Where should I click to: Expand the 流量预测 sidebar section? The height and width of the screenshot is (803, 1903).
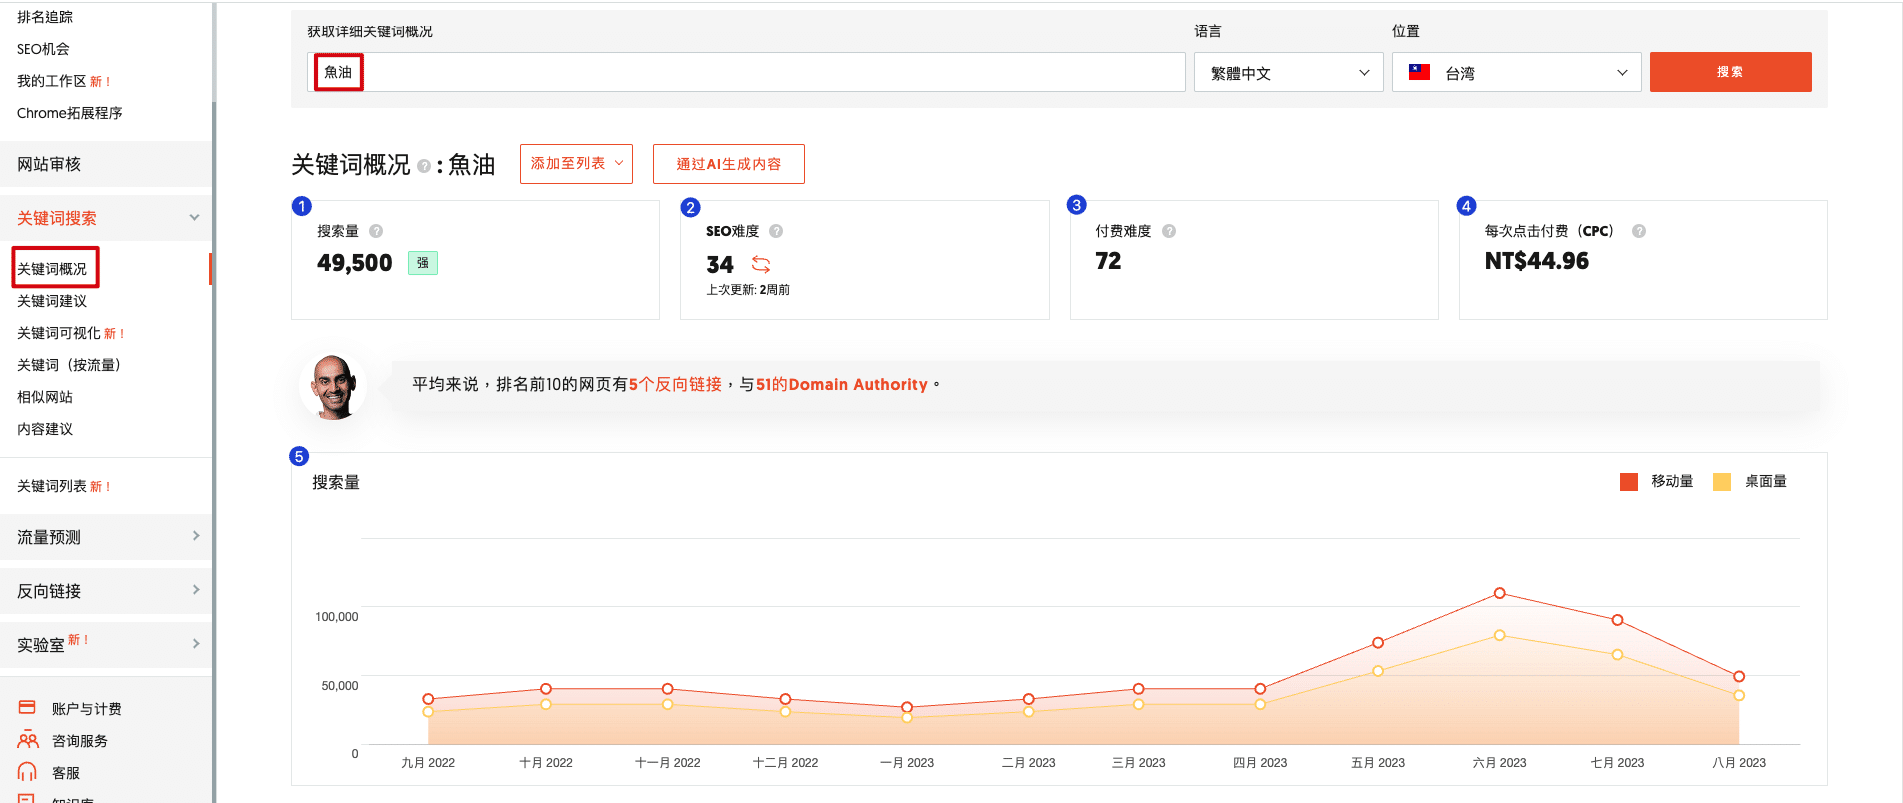[x=106, y=537]
